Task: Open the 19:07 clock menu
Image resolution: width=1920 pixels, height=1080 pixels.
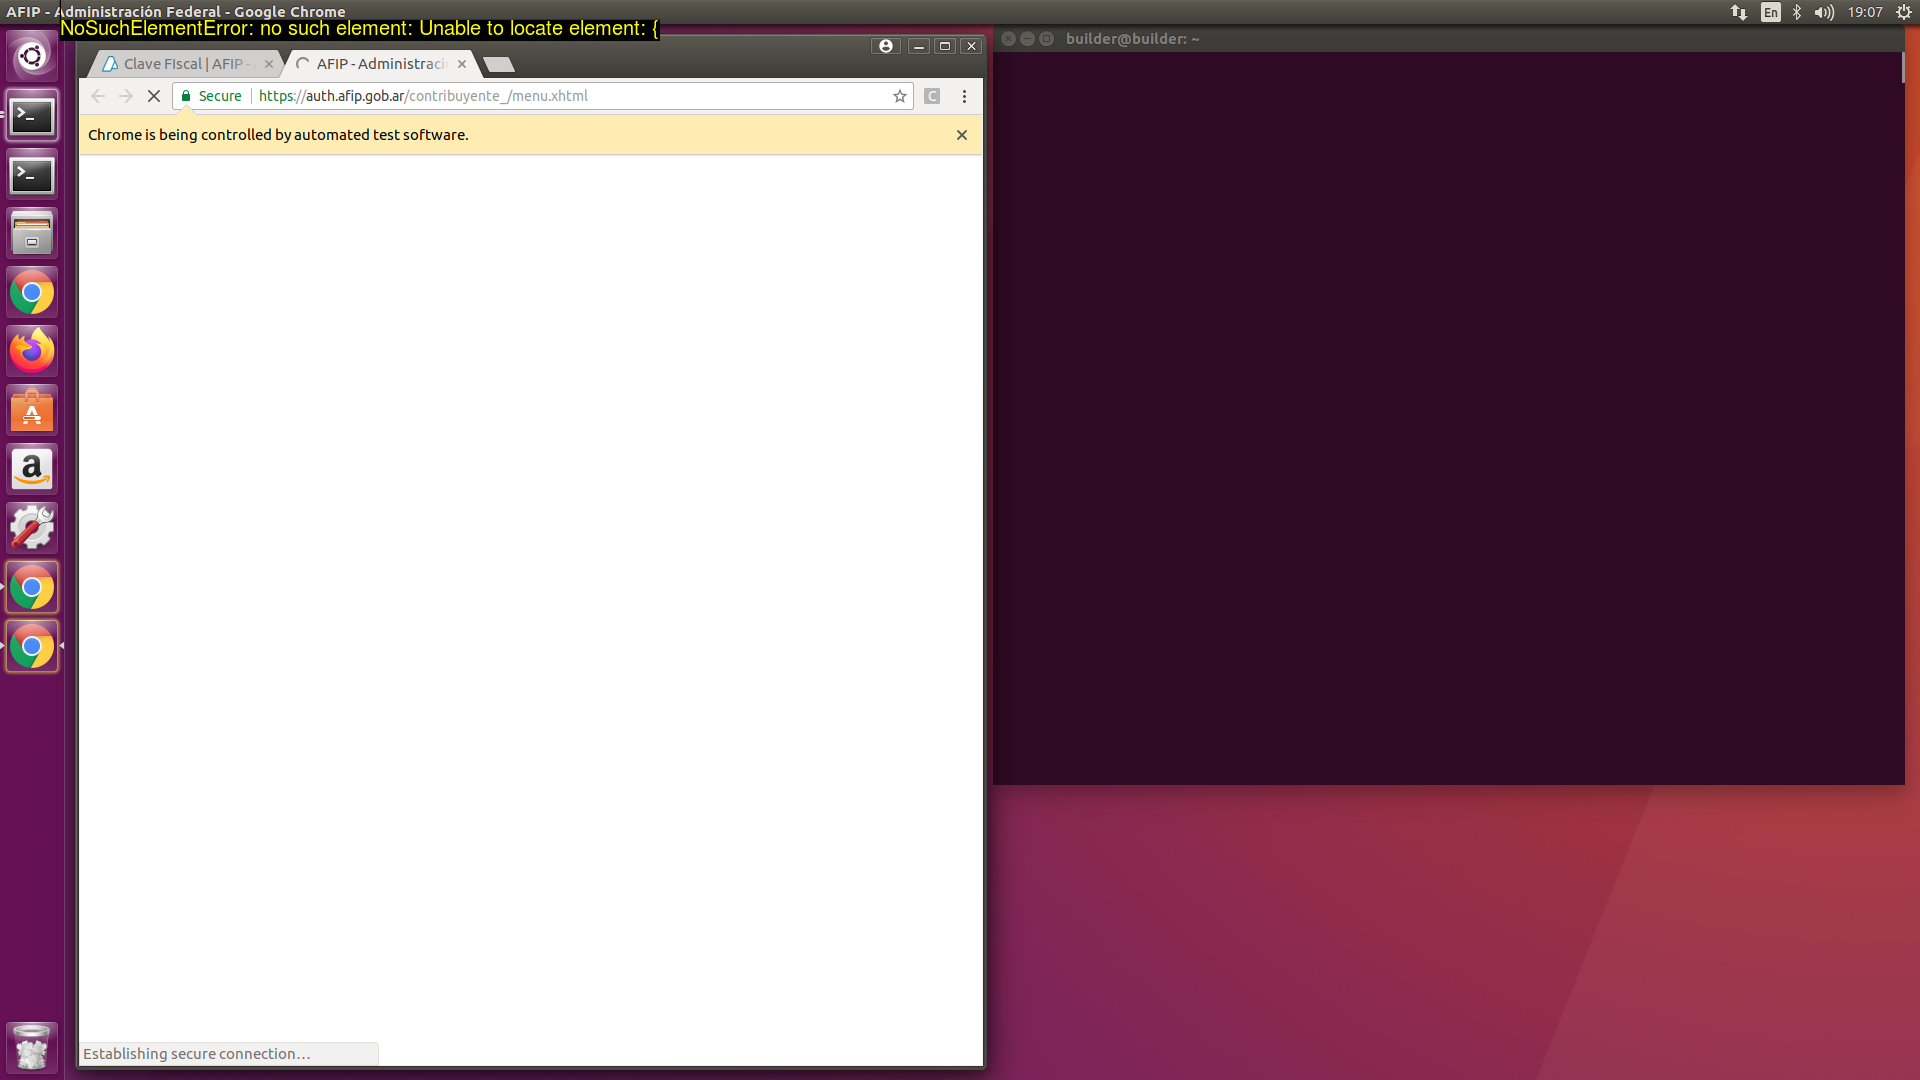Action: coord(1865,12)
